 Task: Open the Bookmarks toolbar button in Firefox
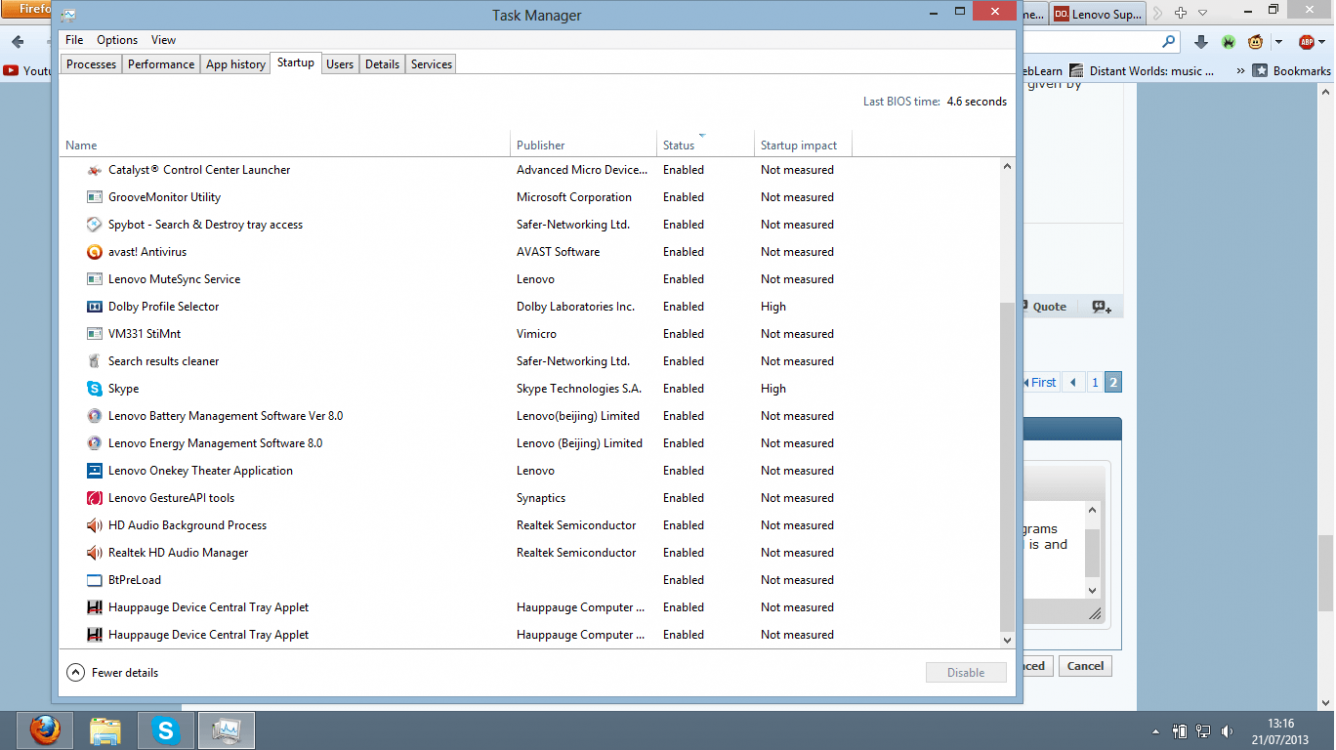click(x=1292, y=71)
